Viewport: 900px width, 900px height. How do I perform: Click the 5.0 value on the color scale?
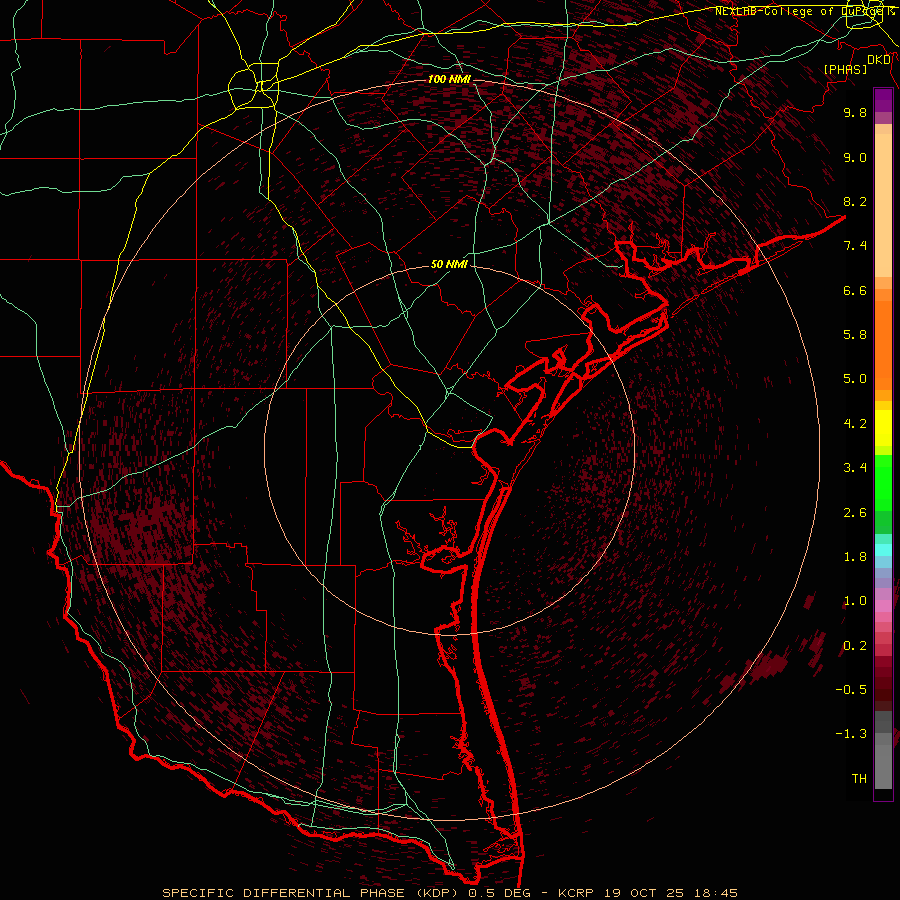(855, 379)
